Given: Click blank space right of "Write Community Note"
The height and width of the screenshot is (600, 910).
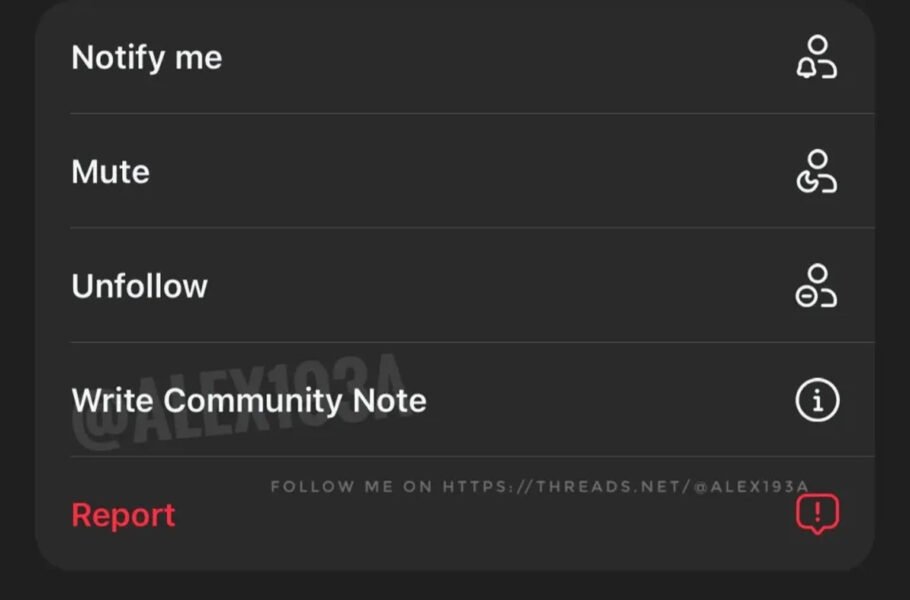Looking at the screenshot, I should click(x=610, y=400).
